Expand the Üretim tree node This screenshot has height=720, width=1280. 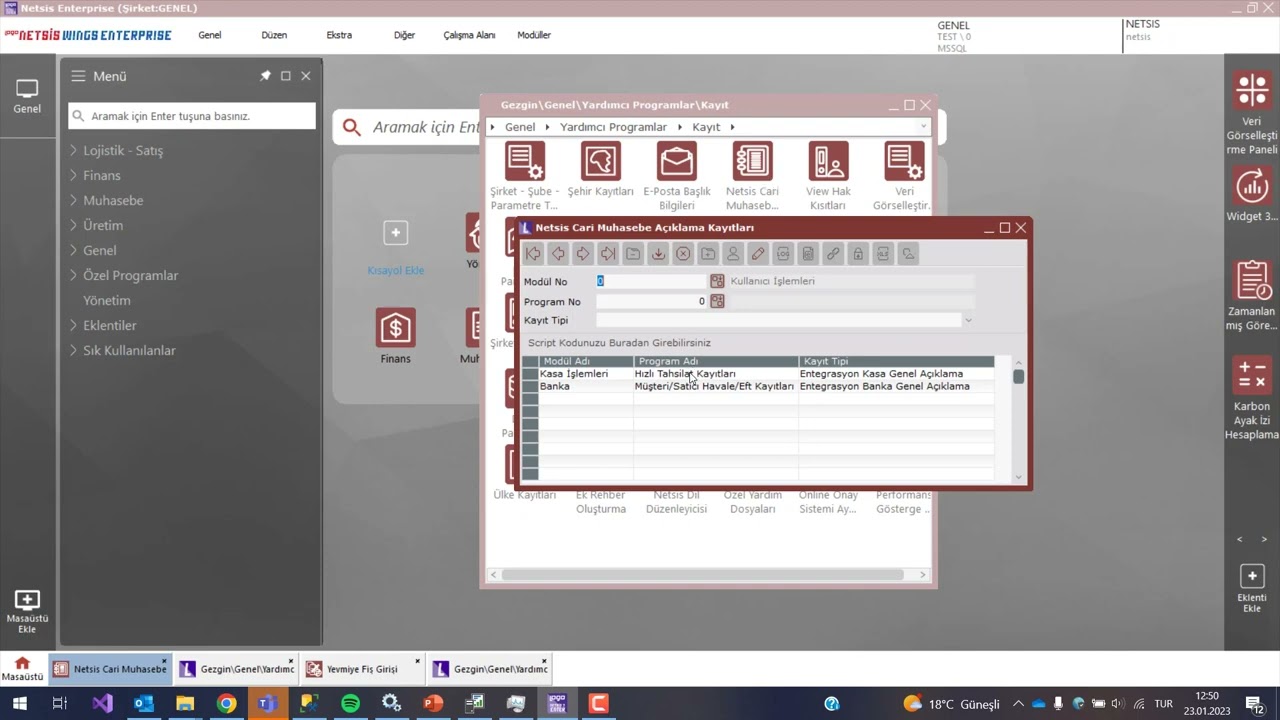(x=74, y=226)
